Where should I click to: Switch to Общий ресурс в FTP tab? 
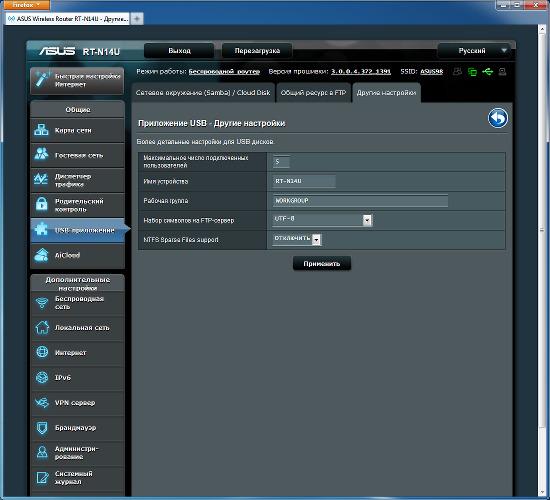[x=313, y=93]
